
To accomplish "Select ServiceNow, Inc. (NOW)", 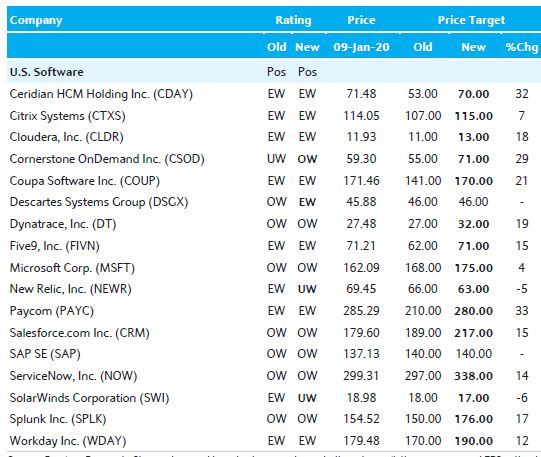I will 73,376.
